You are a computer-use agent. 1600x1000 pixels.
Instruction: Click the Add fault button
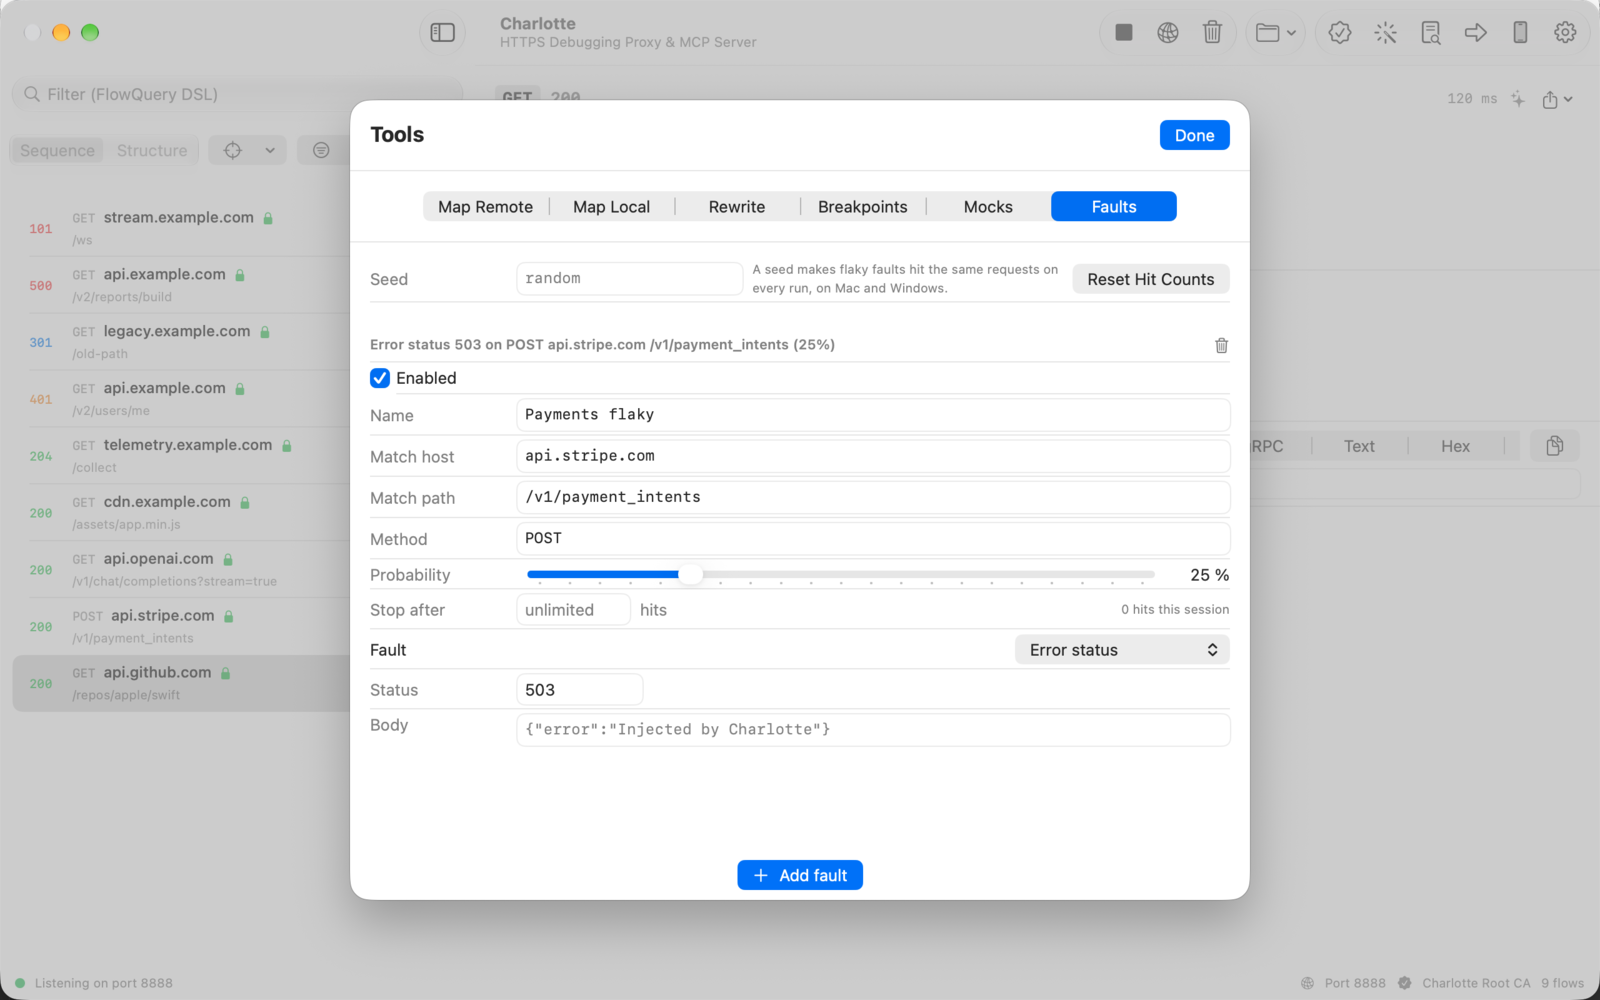coord(800,875)
